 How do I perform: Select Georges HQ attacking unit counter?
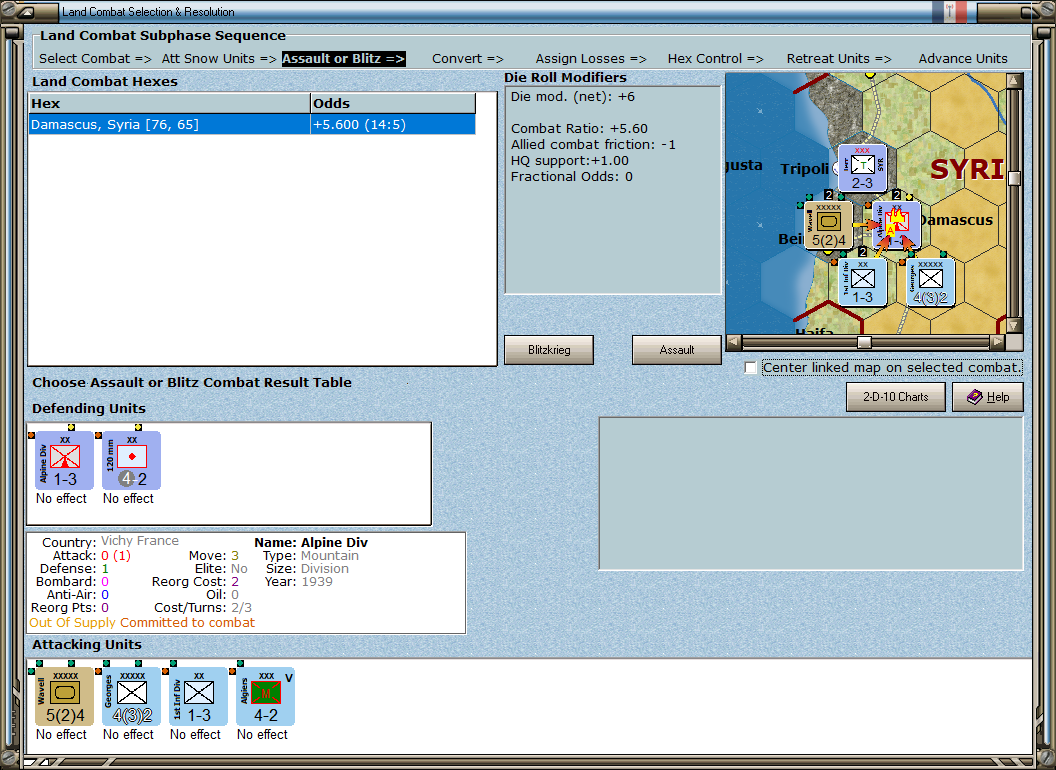tap(131, 697)
